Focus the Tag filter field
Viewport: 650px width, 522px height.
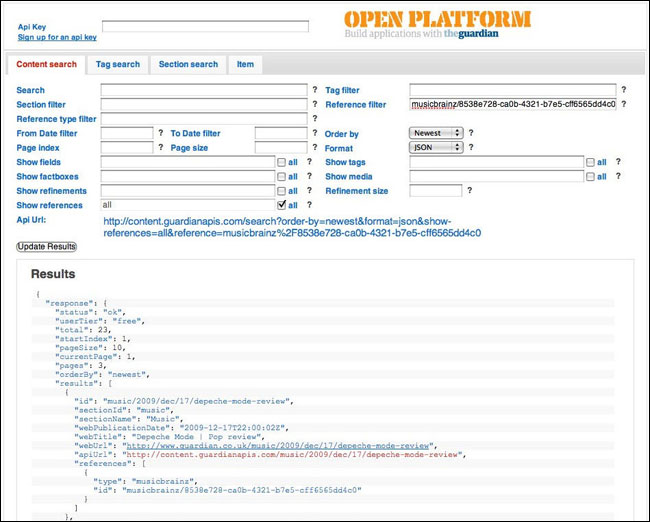coord(513,90)
